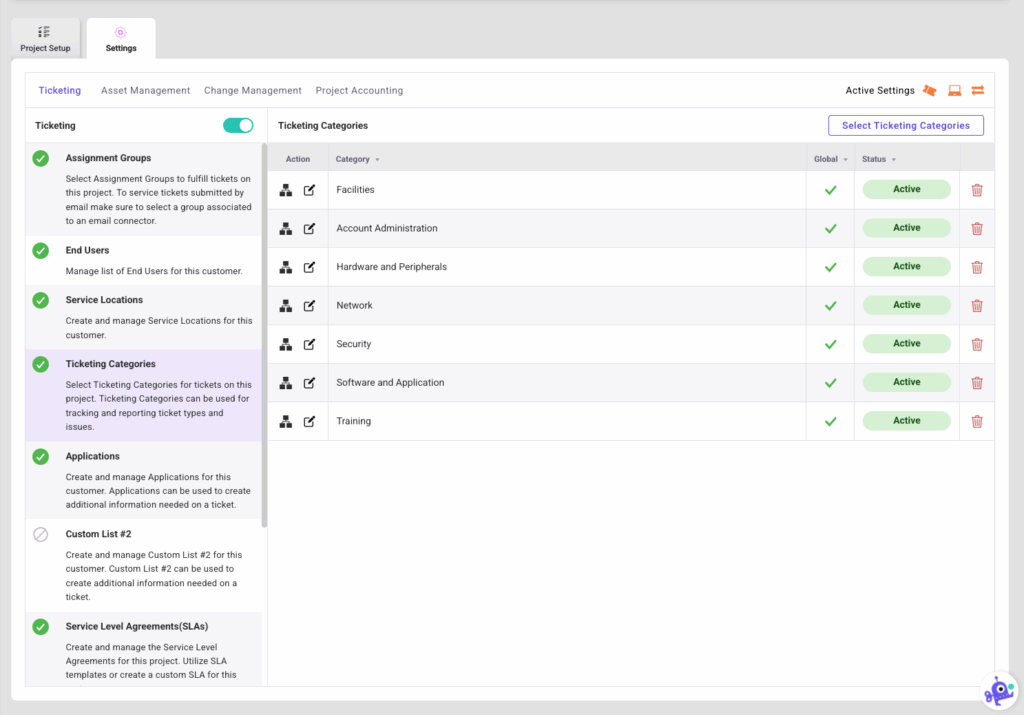Edit the Security ticketing category
1024x715 pixels.
pyautogui.click(x=312, y=343)
